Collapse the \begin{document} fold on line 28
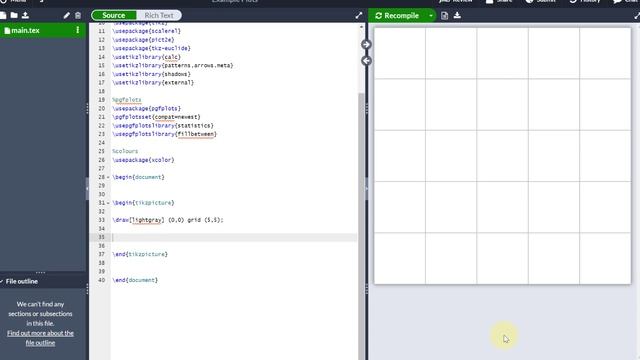 [x=108, y=177]
